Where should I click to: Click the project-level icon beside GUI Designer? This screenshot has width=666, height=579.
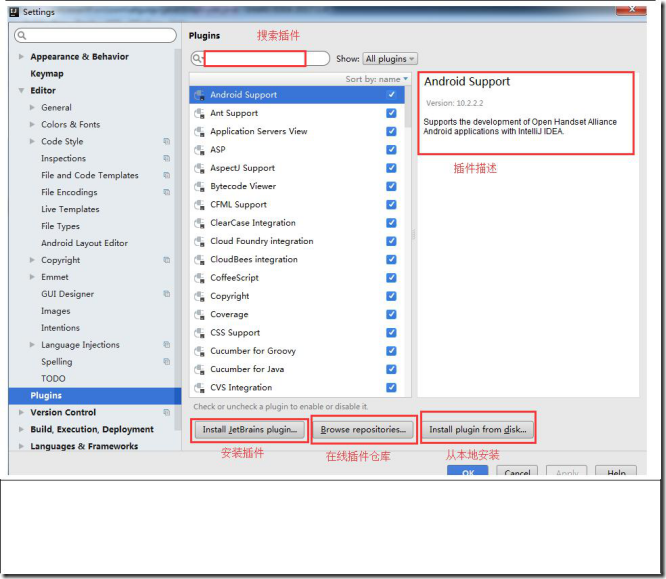click(166, 294)
